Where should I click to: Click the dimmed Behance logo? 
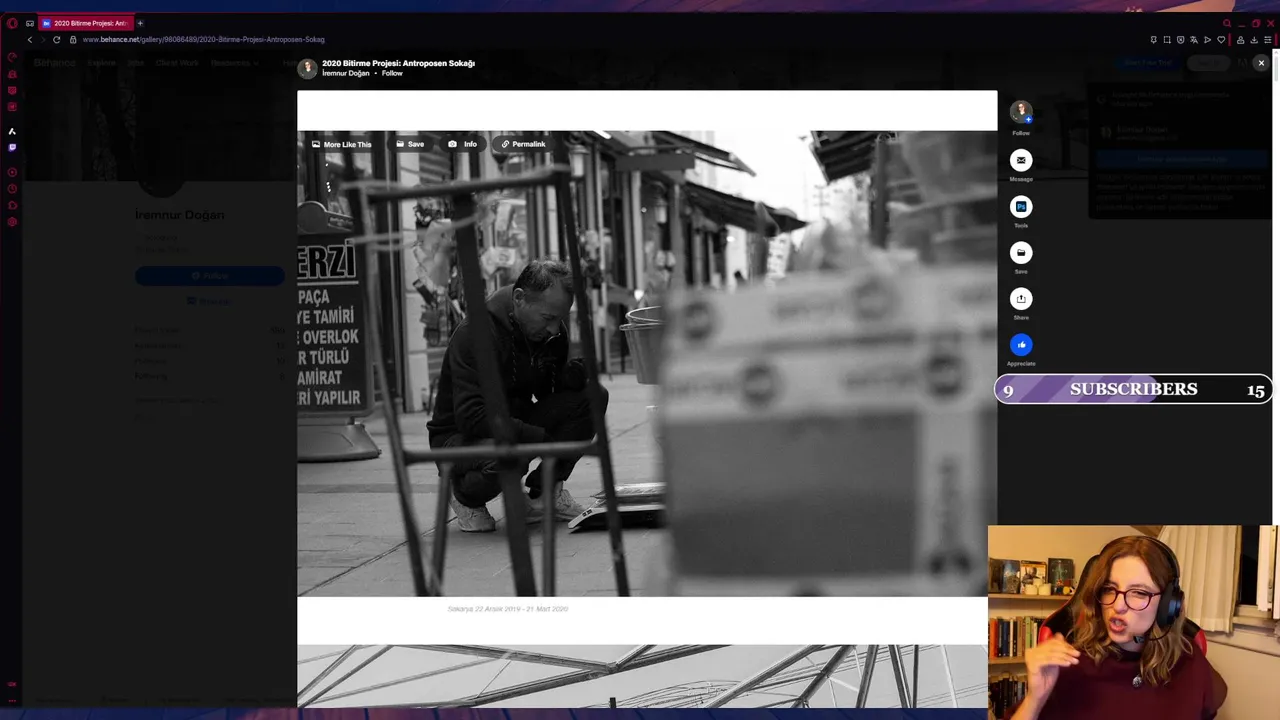[55, 63]
